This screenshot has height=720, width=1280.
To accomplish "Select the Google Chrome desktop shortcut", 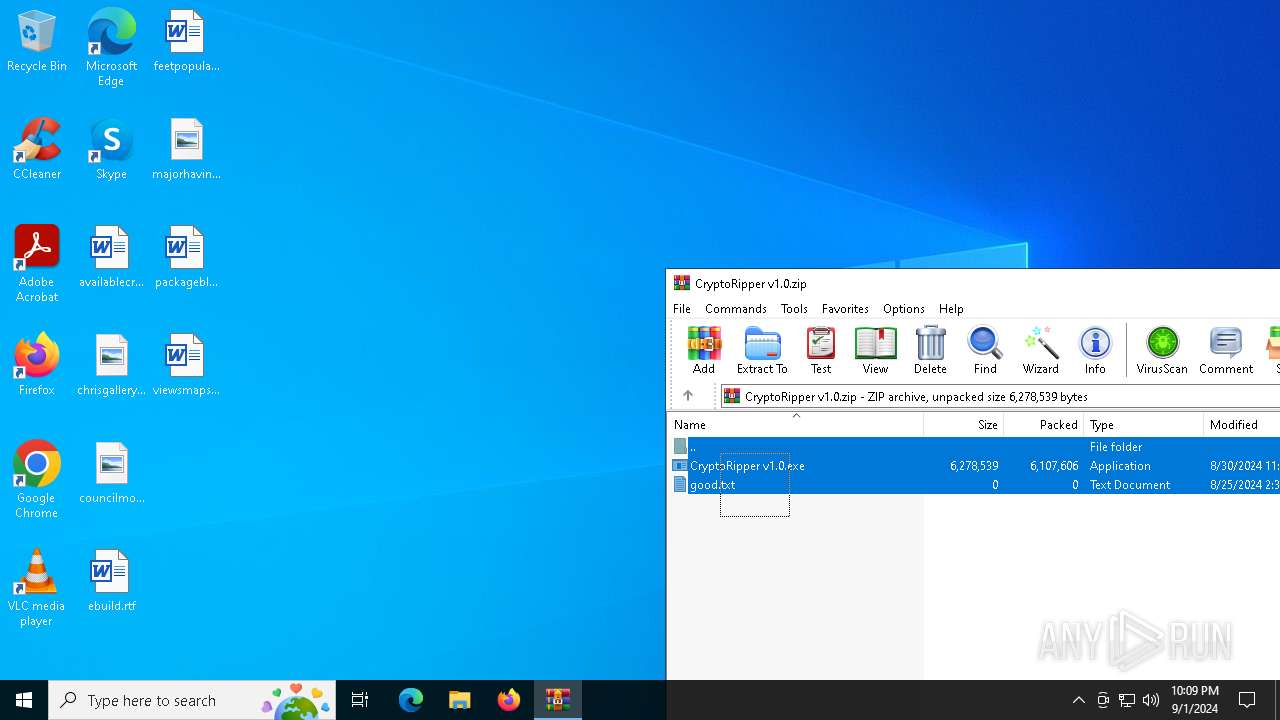I will [37, 480].
